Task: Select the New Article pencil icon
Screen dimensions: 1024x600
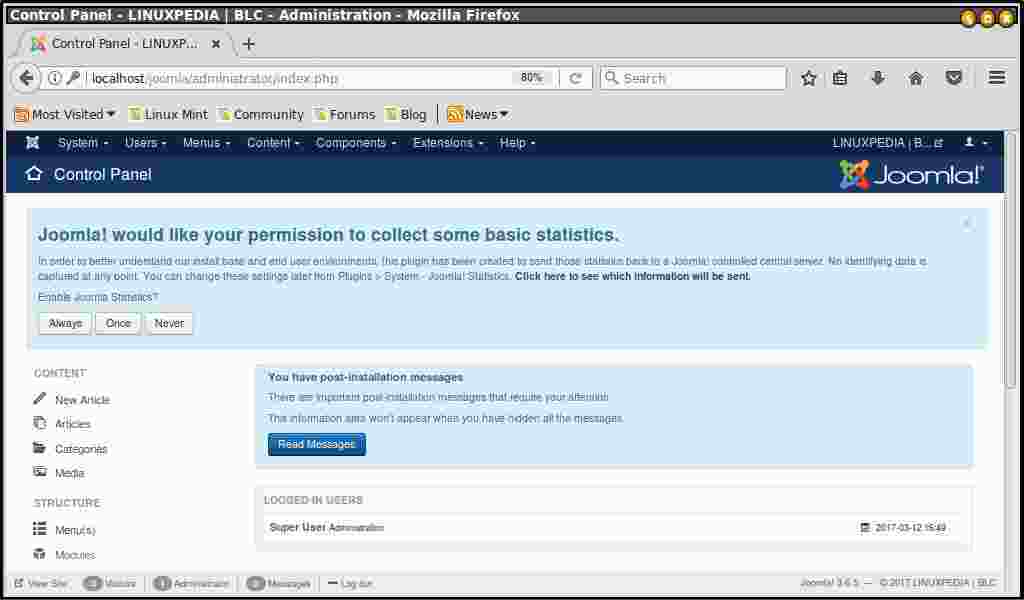Action: (x=40, y=399)
